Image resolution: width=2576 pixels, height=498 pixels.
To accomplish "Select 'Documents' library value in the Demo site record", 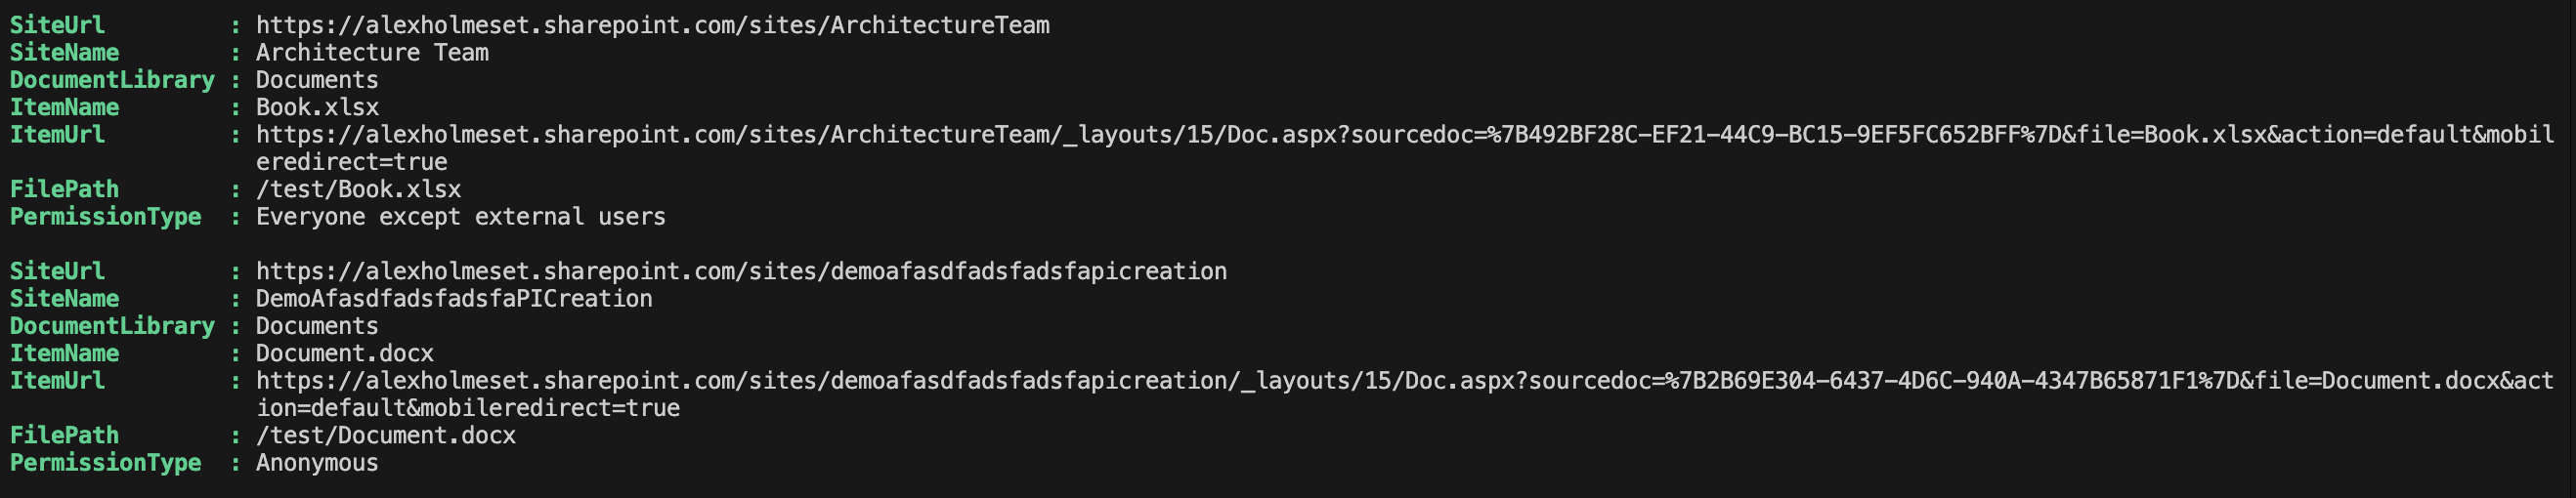I will 317,326.
